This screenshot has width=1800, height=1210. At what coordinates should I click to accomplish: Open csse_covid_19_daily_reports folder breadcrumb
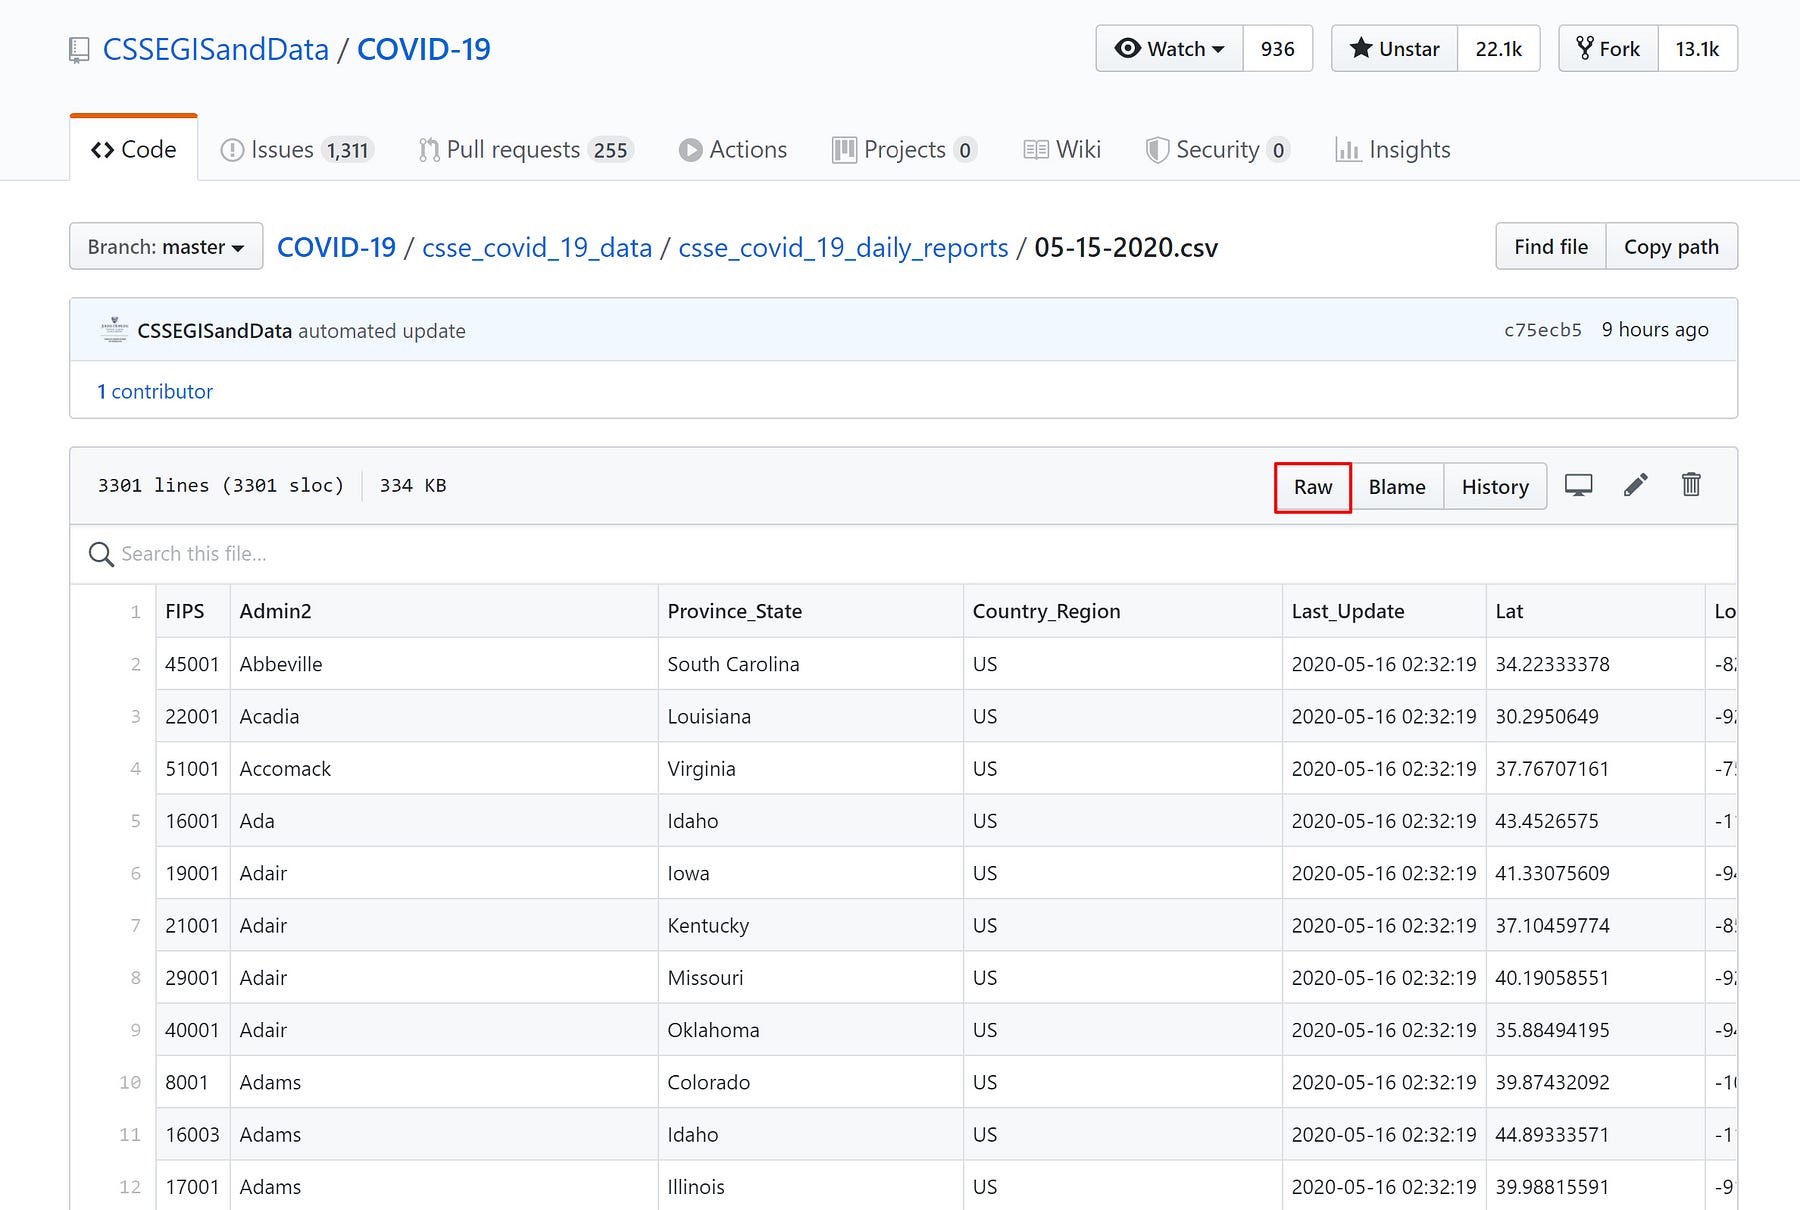click(x=843, y=248)
